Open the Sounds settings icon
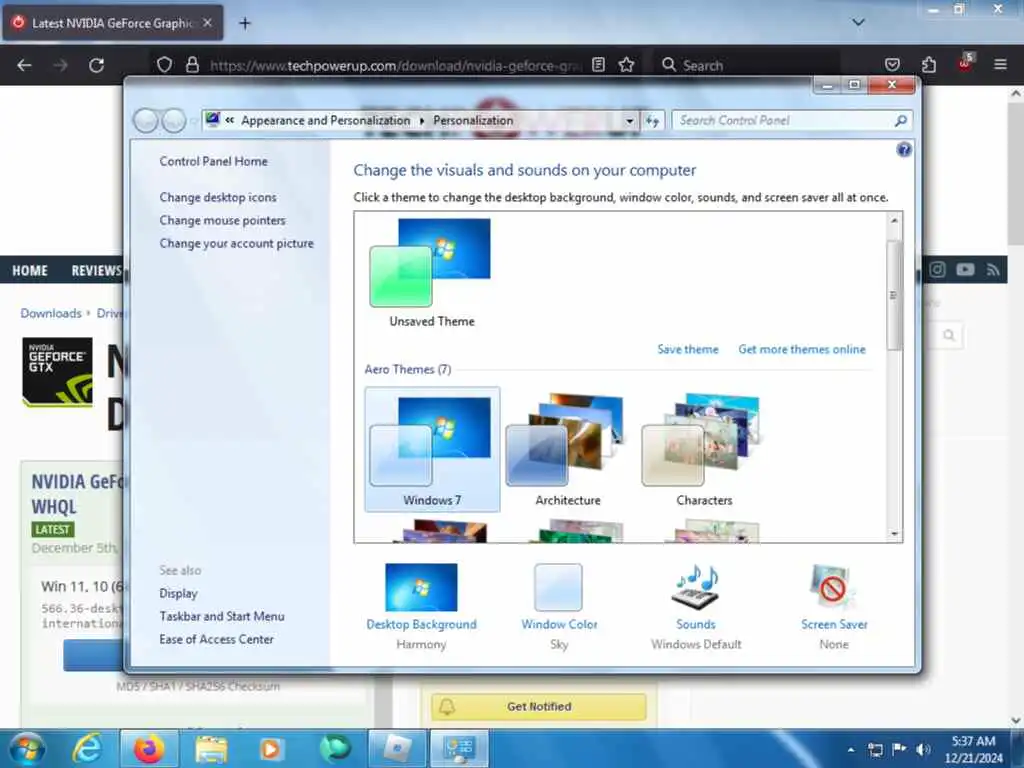Image resolution: width=1024 pixels, height=768 pixels. click(x=696, y=587)
